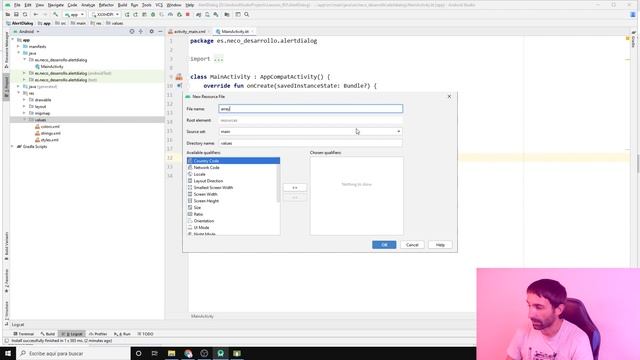Viewport: 640px width, 360px height.
Task: Click the Back navigation arrow
Action: point(36,14)
